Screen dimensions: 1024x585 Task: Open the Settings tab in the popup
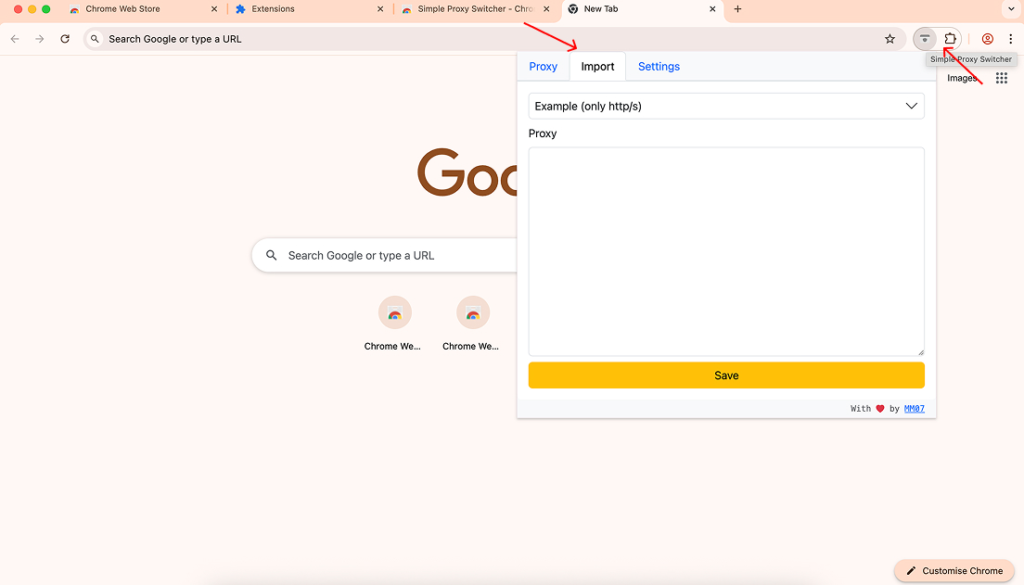(658, 66)
